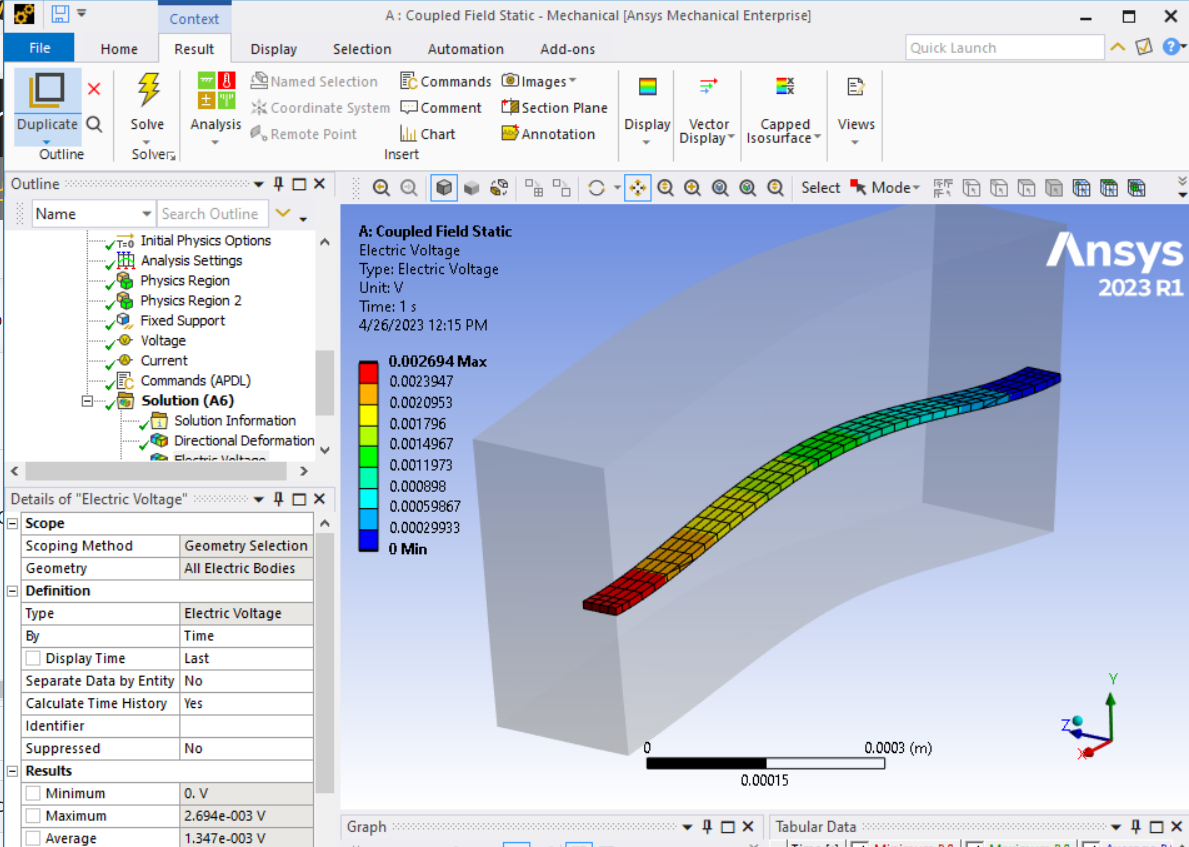Screen dimensions: 1189x847
Task: Switch to the Add-ons ribbon tab
Action: point(567,49)
